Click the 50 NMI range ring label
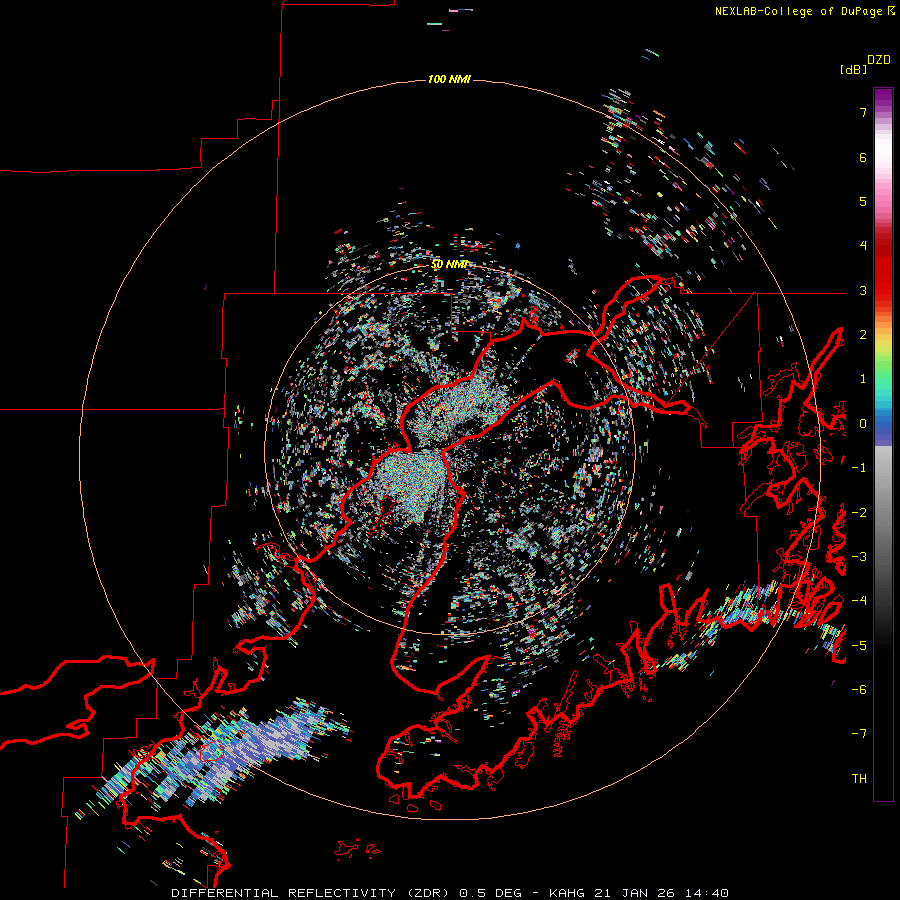 (x=449, y=264)
